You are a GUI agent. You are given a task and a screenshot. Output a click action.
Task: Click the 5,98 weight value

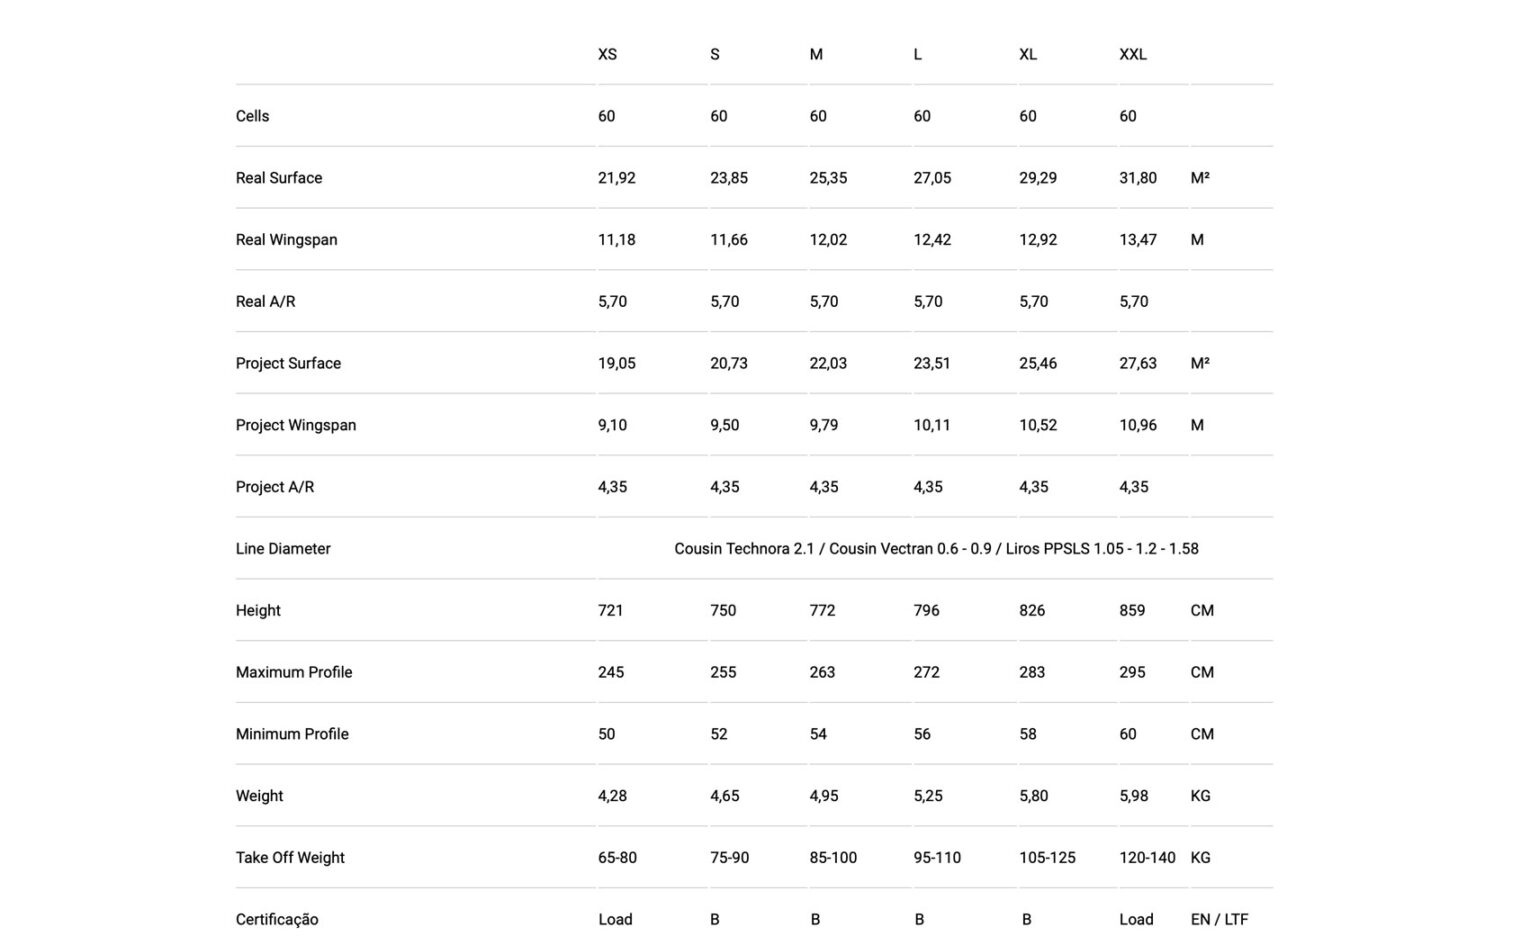[x=1133, y=796]
